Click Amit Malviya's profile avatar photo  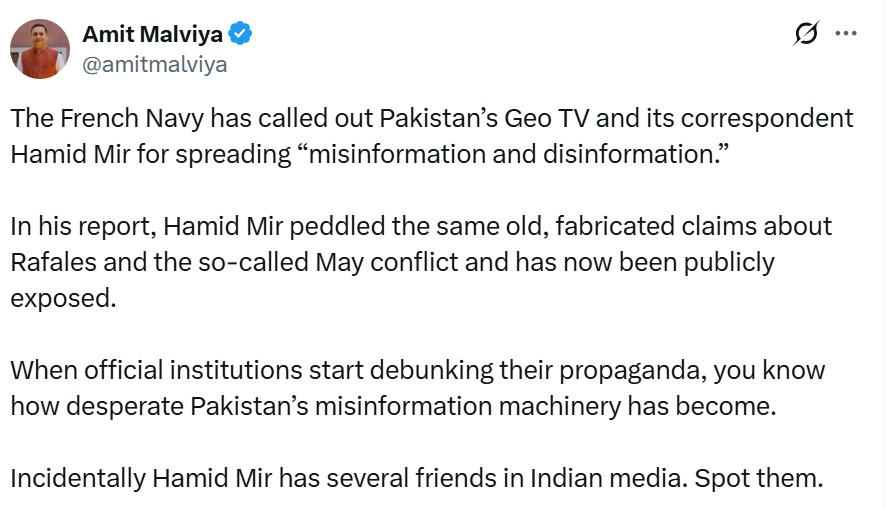click(x=40, y=49)
